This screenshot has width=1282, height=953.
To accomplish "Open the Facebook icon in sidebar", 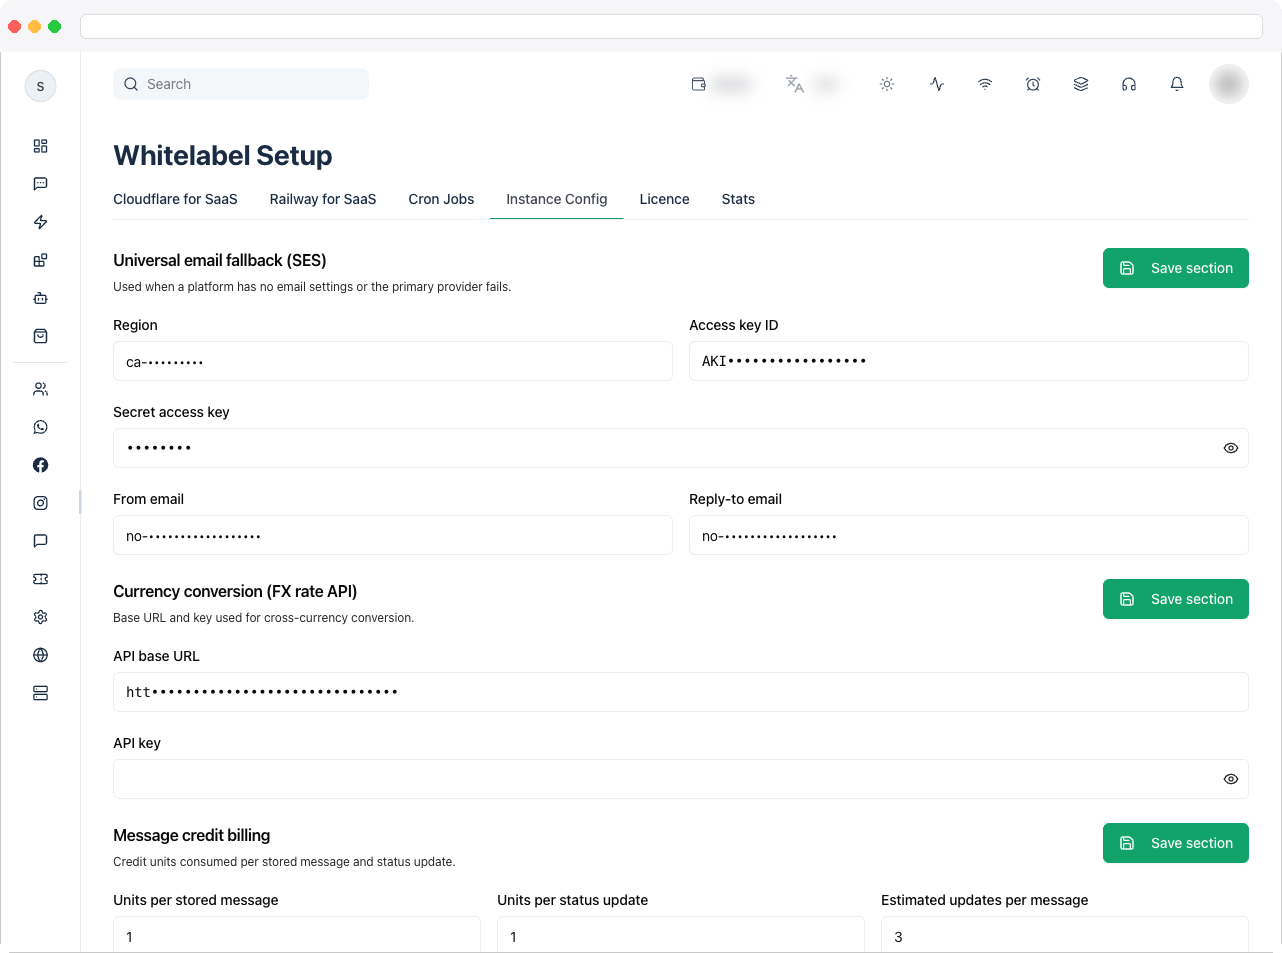I will pos(40,465).
